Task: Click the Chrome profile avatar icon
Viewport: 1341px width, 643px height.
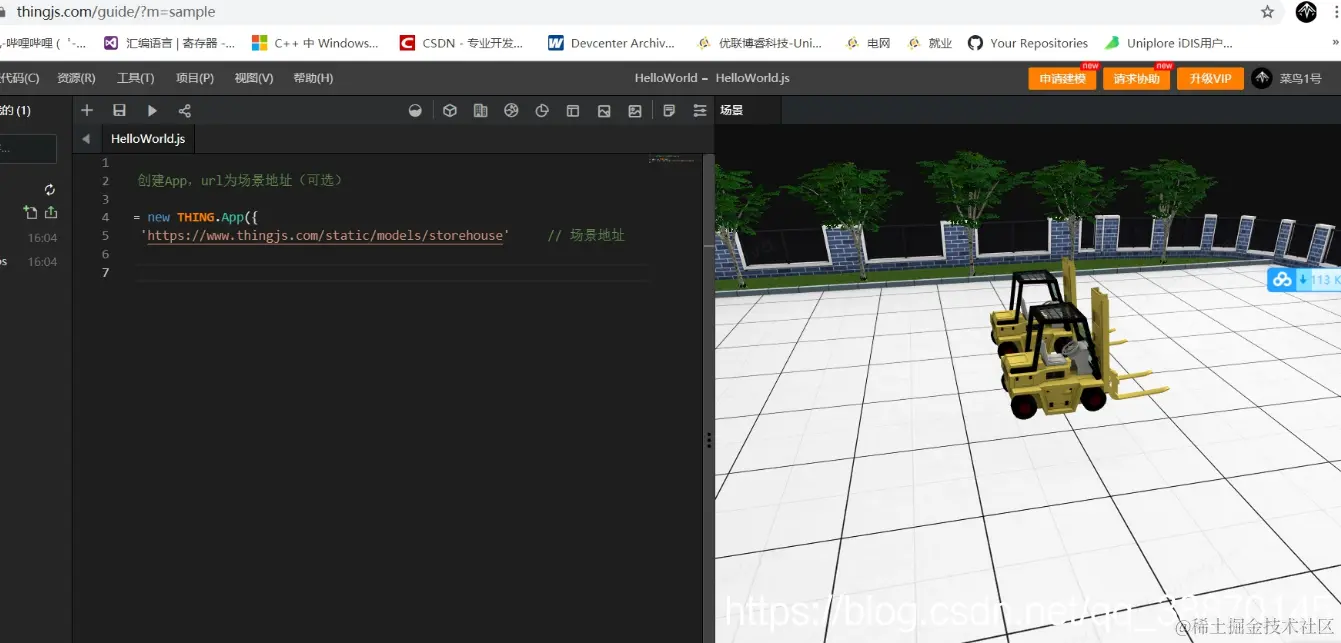Action: pyautogui.click(x=1306, y=12)
